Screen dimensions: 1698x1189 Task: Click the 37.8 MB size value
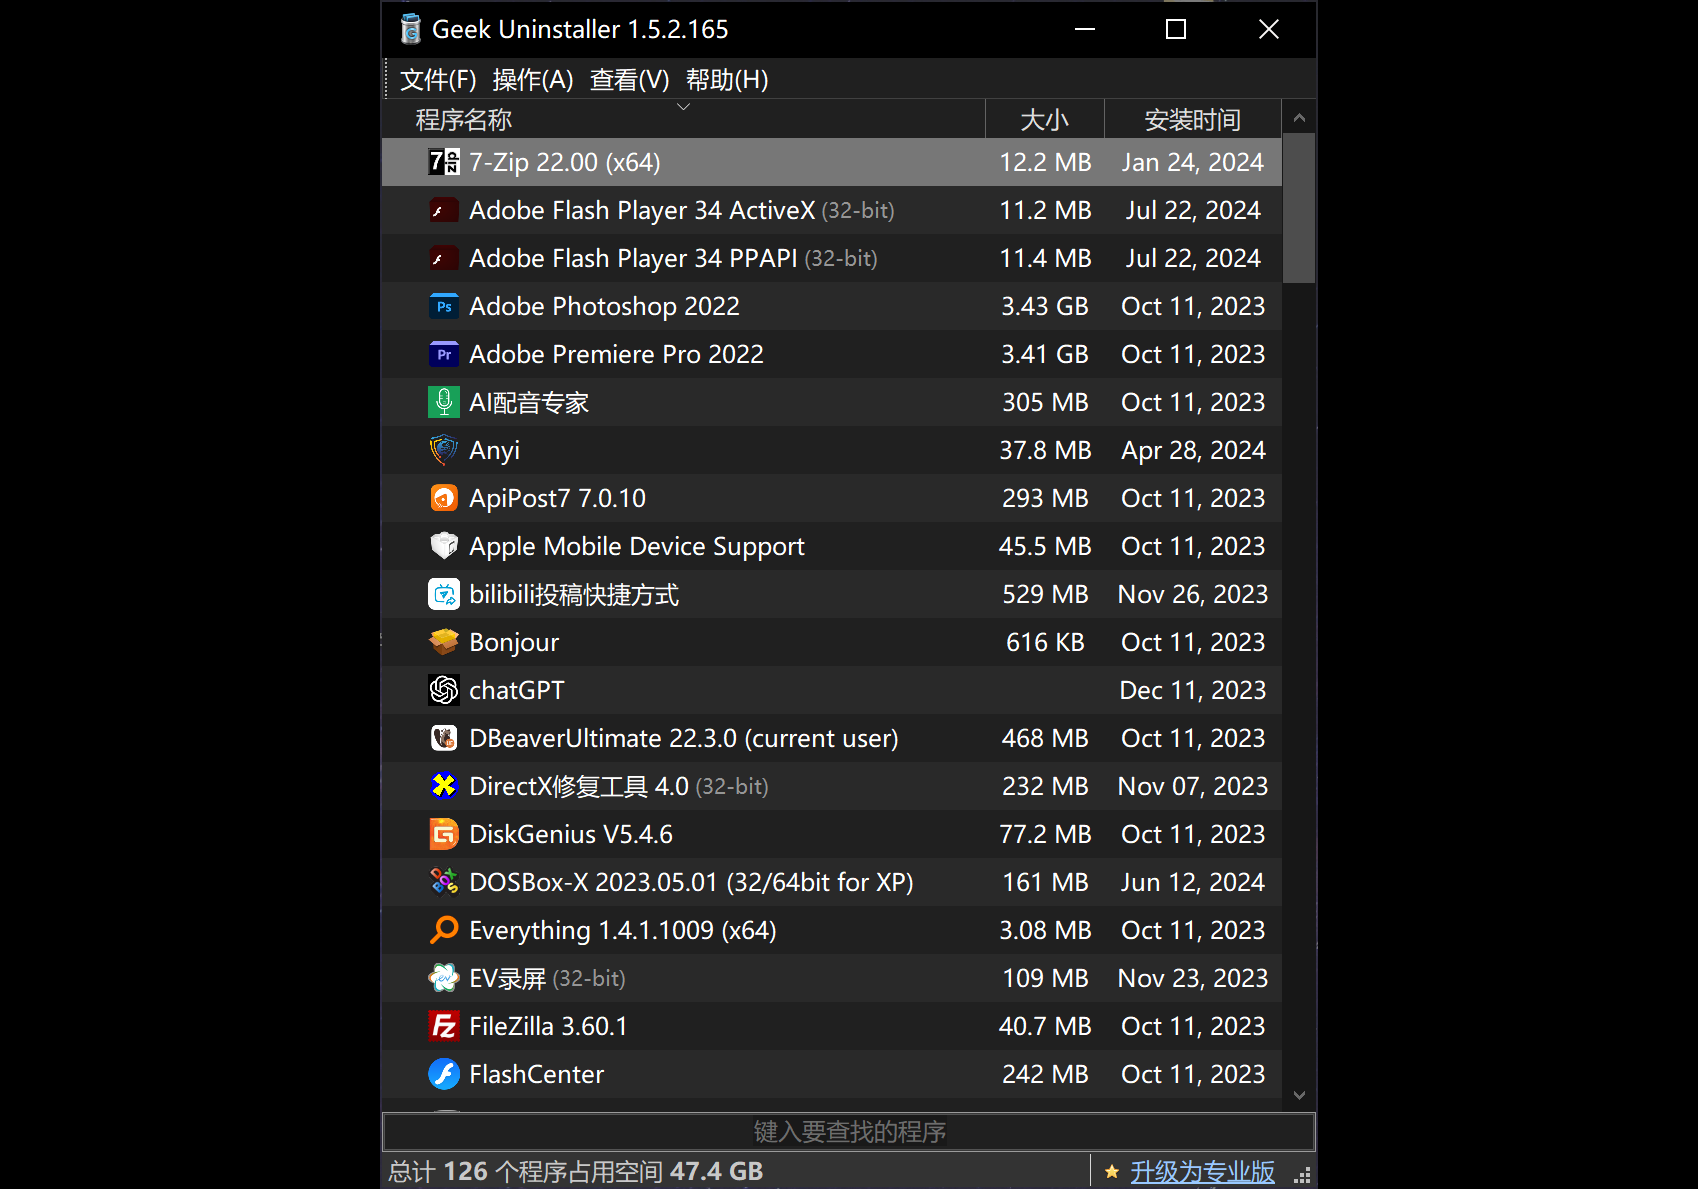click(x=1045, y=450)
